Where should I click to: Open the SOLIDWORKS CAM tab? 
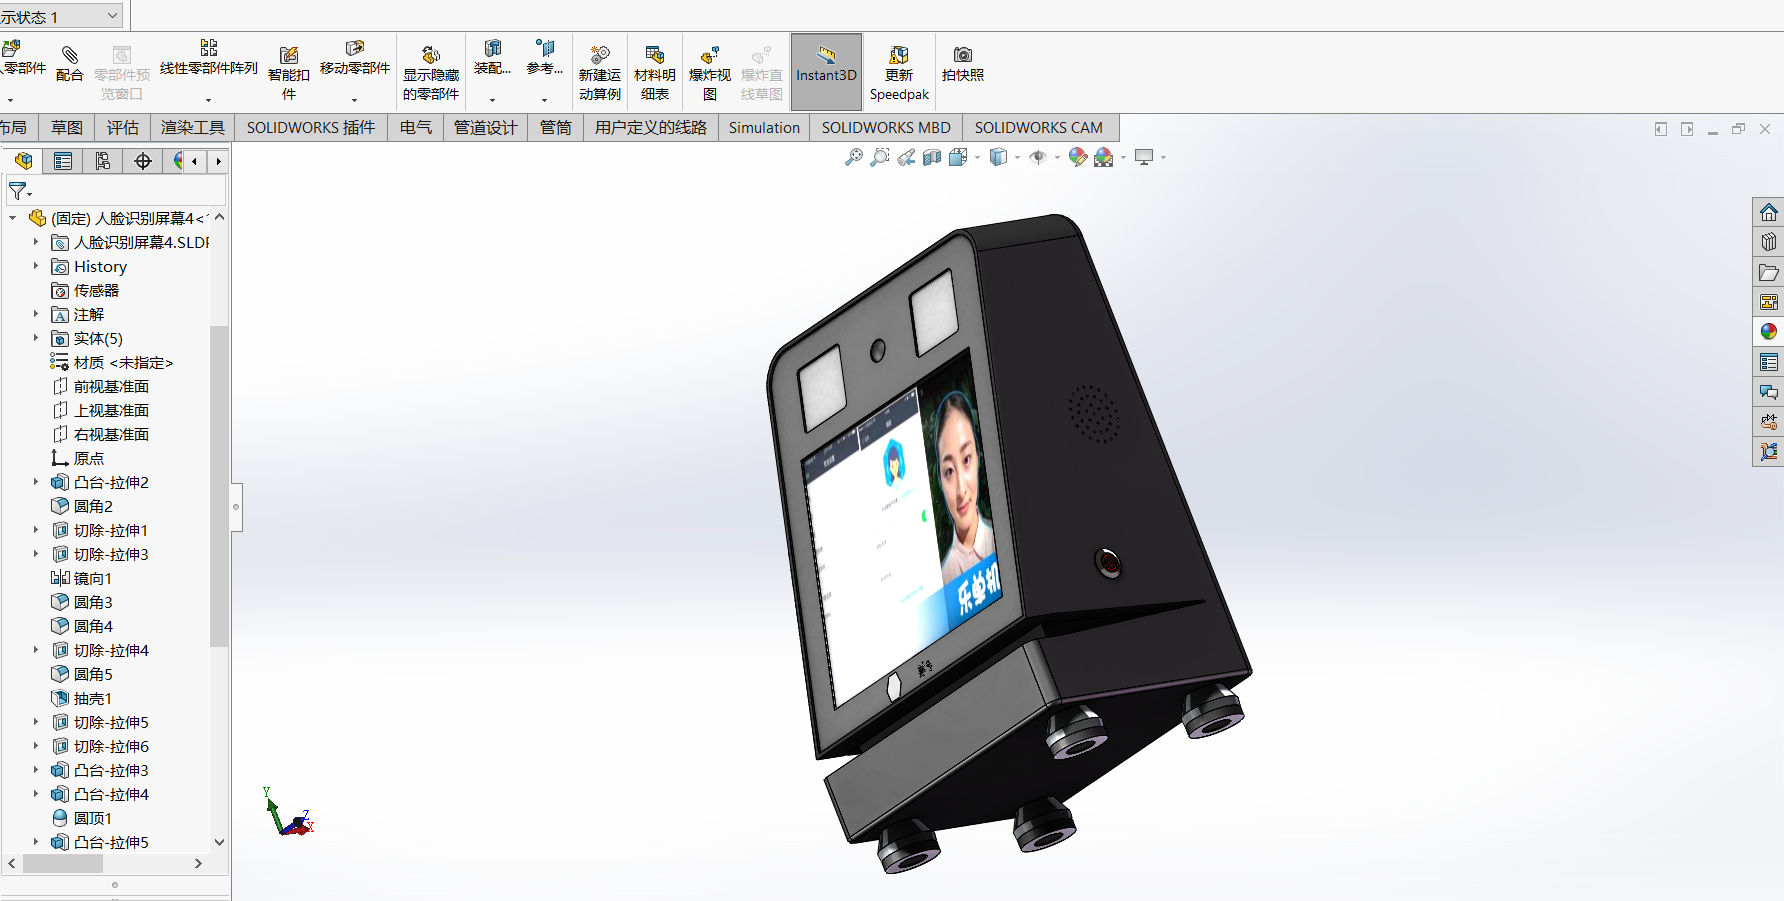[x=1038, y=127]
